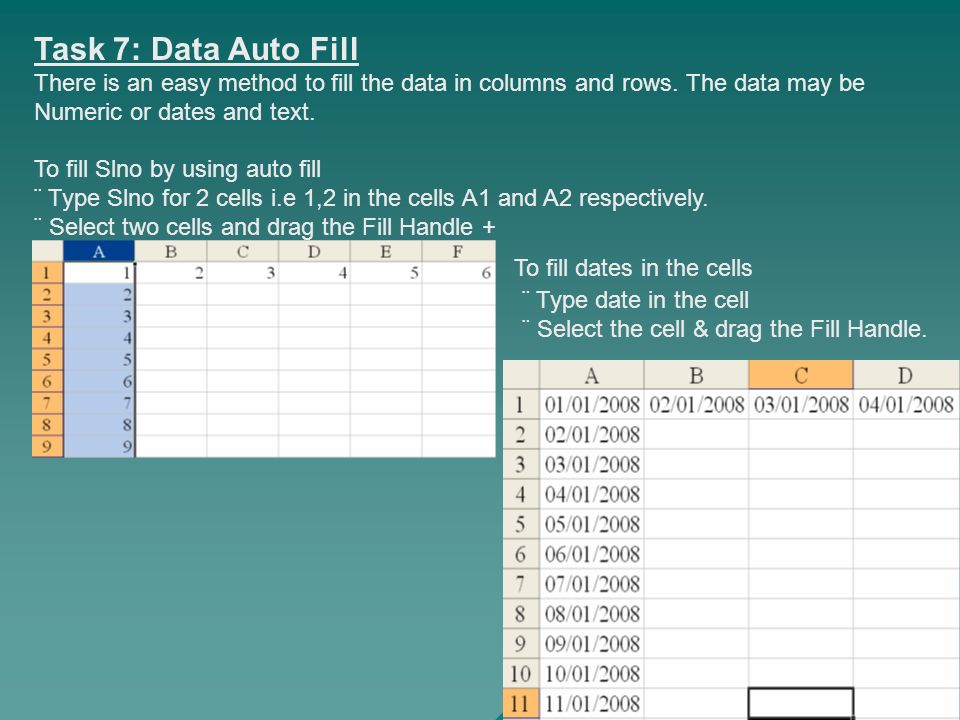
Task: Select date cell D1 with 04/01/2008
Action: [906, 405]
